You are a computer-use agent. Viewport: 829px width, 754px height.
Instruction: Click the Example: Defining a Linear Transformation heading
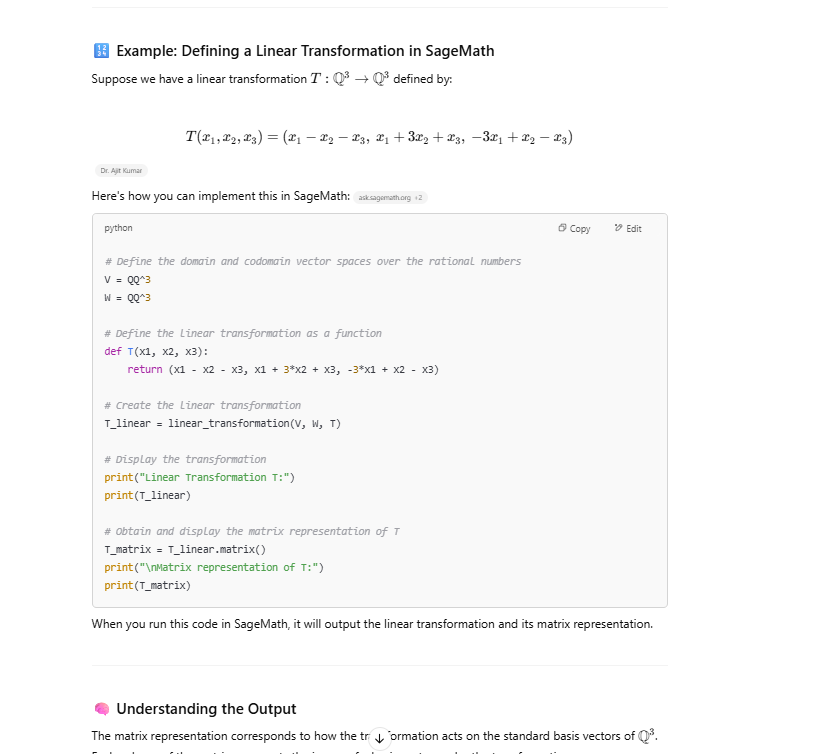(x=305, y=51)
